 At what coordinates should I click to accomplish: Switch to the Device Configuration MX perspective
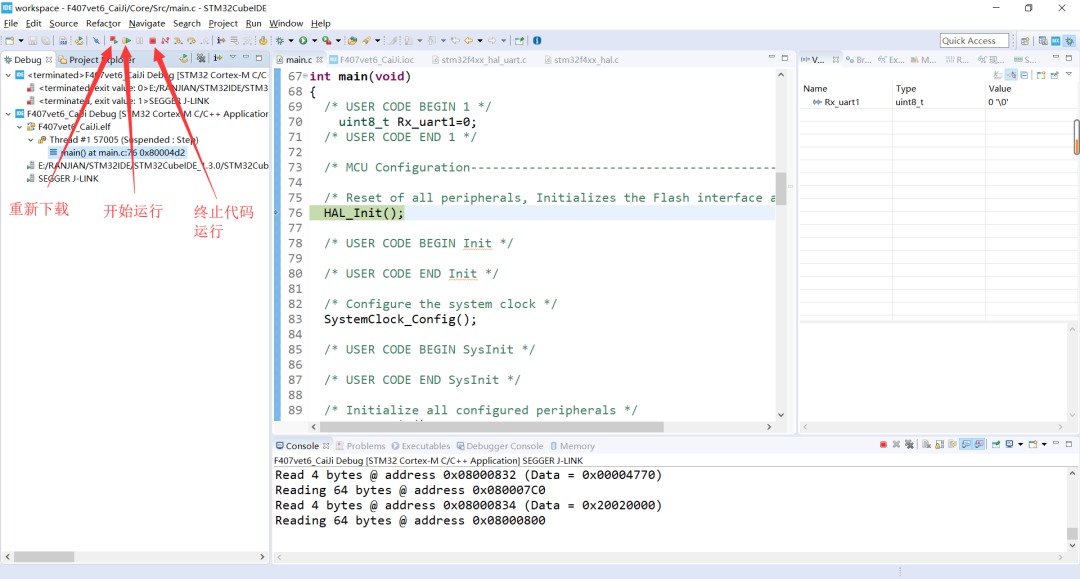[1056, 41]
